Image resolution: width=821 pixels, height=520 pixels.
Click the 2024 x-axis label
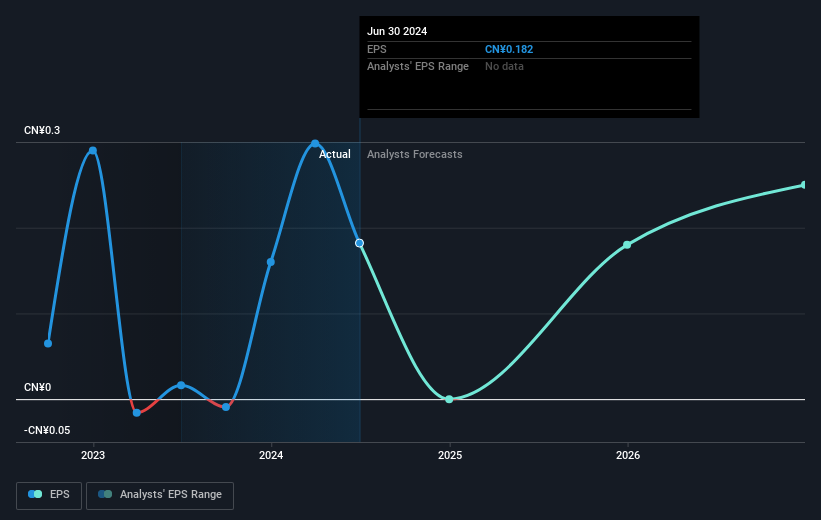tap(271, 455)
